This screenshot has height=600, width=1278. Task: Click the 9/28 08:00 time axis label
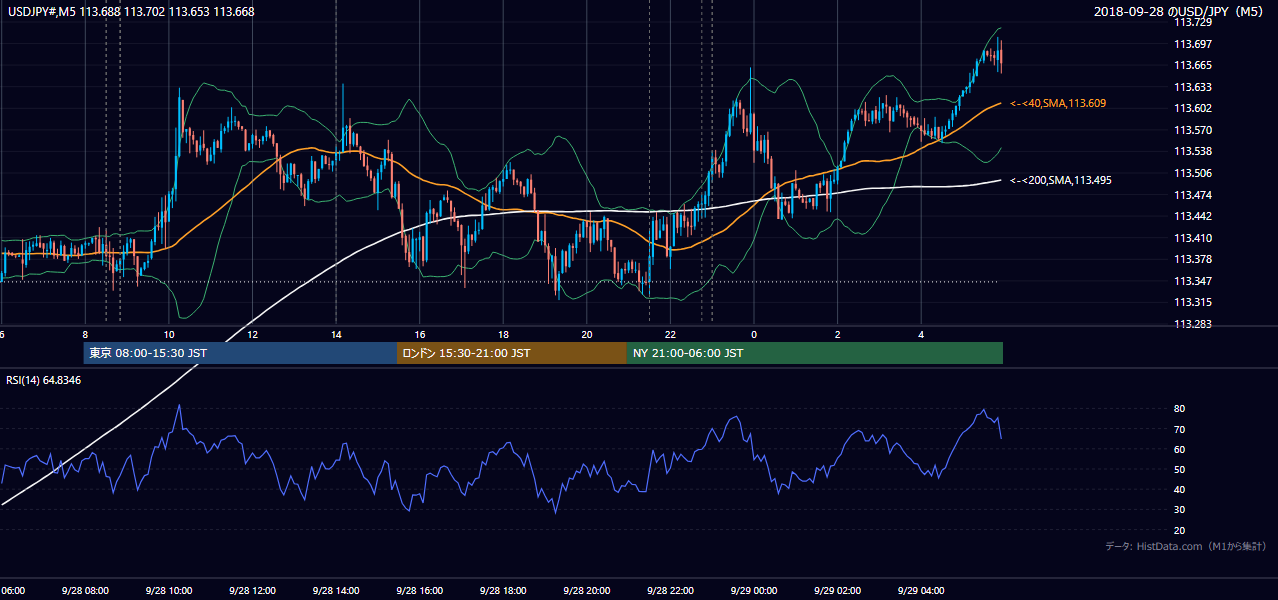coord(84,591)
